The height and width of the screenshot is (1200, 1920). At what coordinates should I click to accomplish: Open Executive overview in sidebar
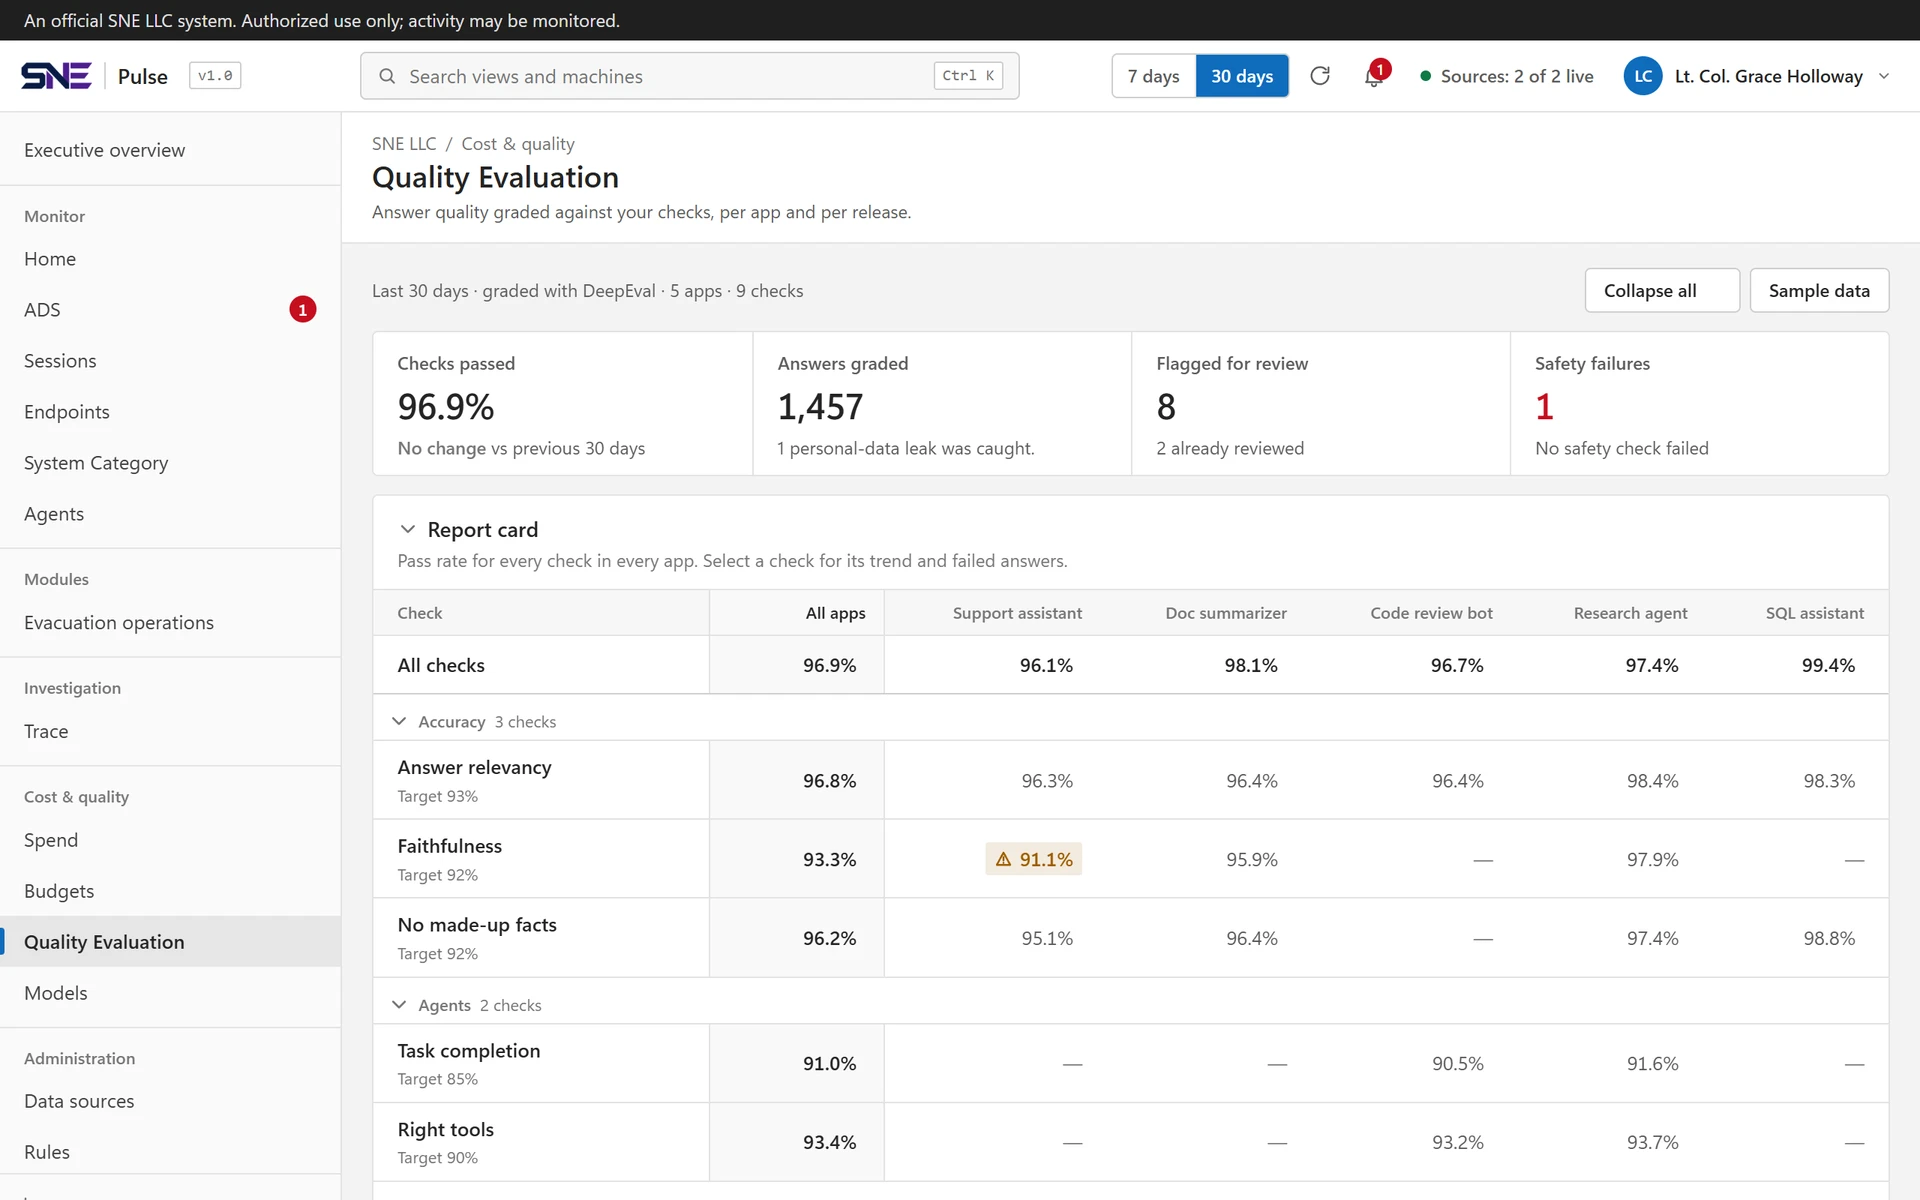tap(170, 150)
